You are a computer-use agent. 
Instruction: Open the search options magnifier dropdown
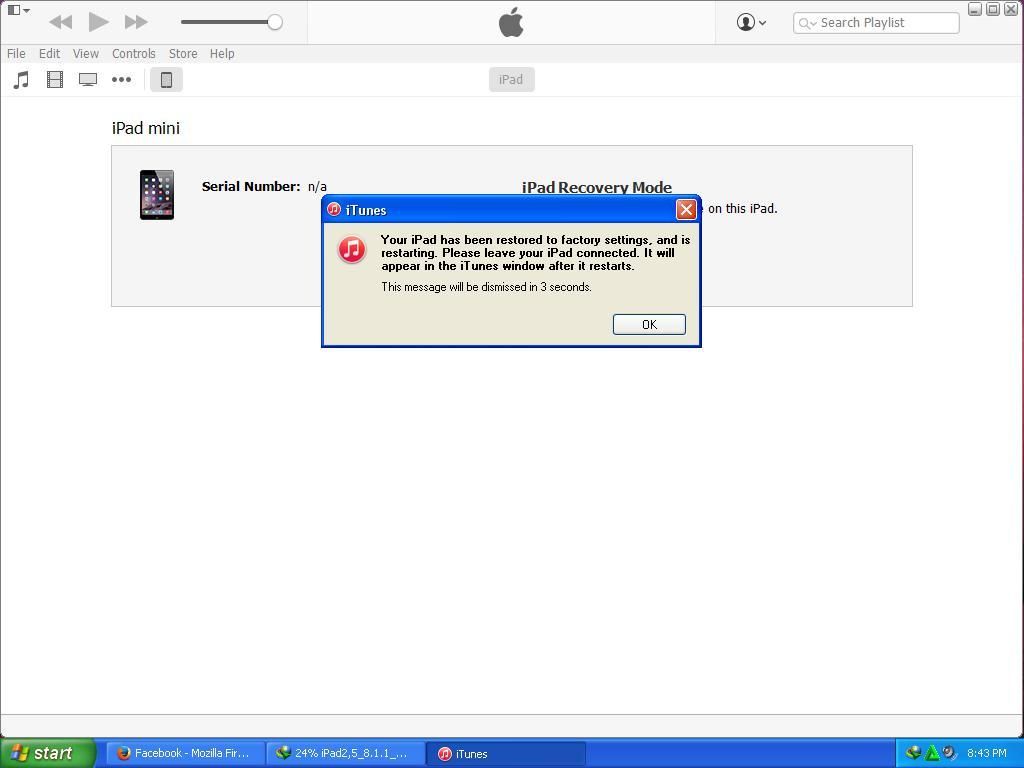coord(807,23)
